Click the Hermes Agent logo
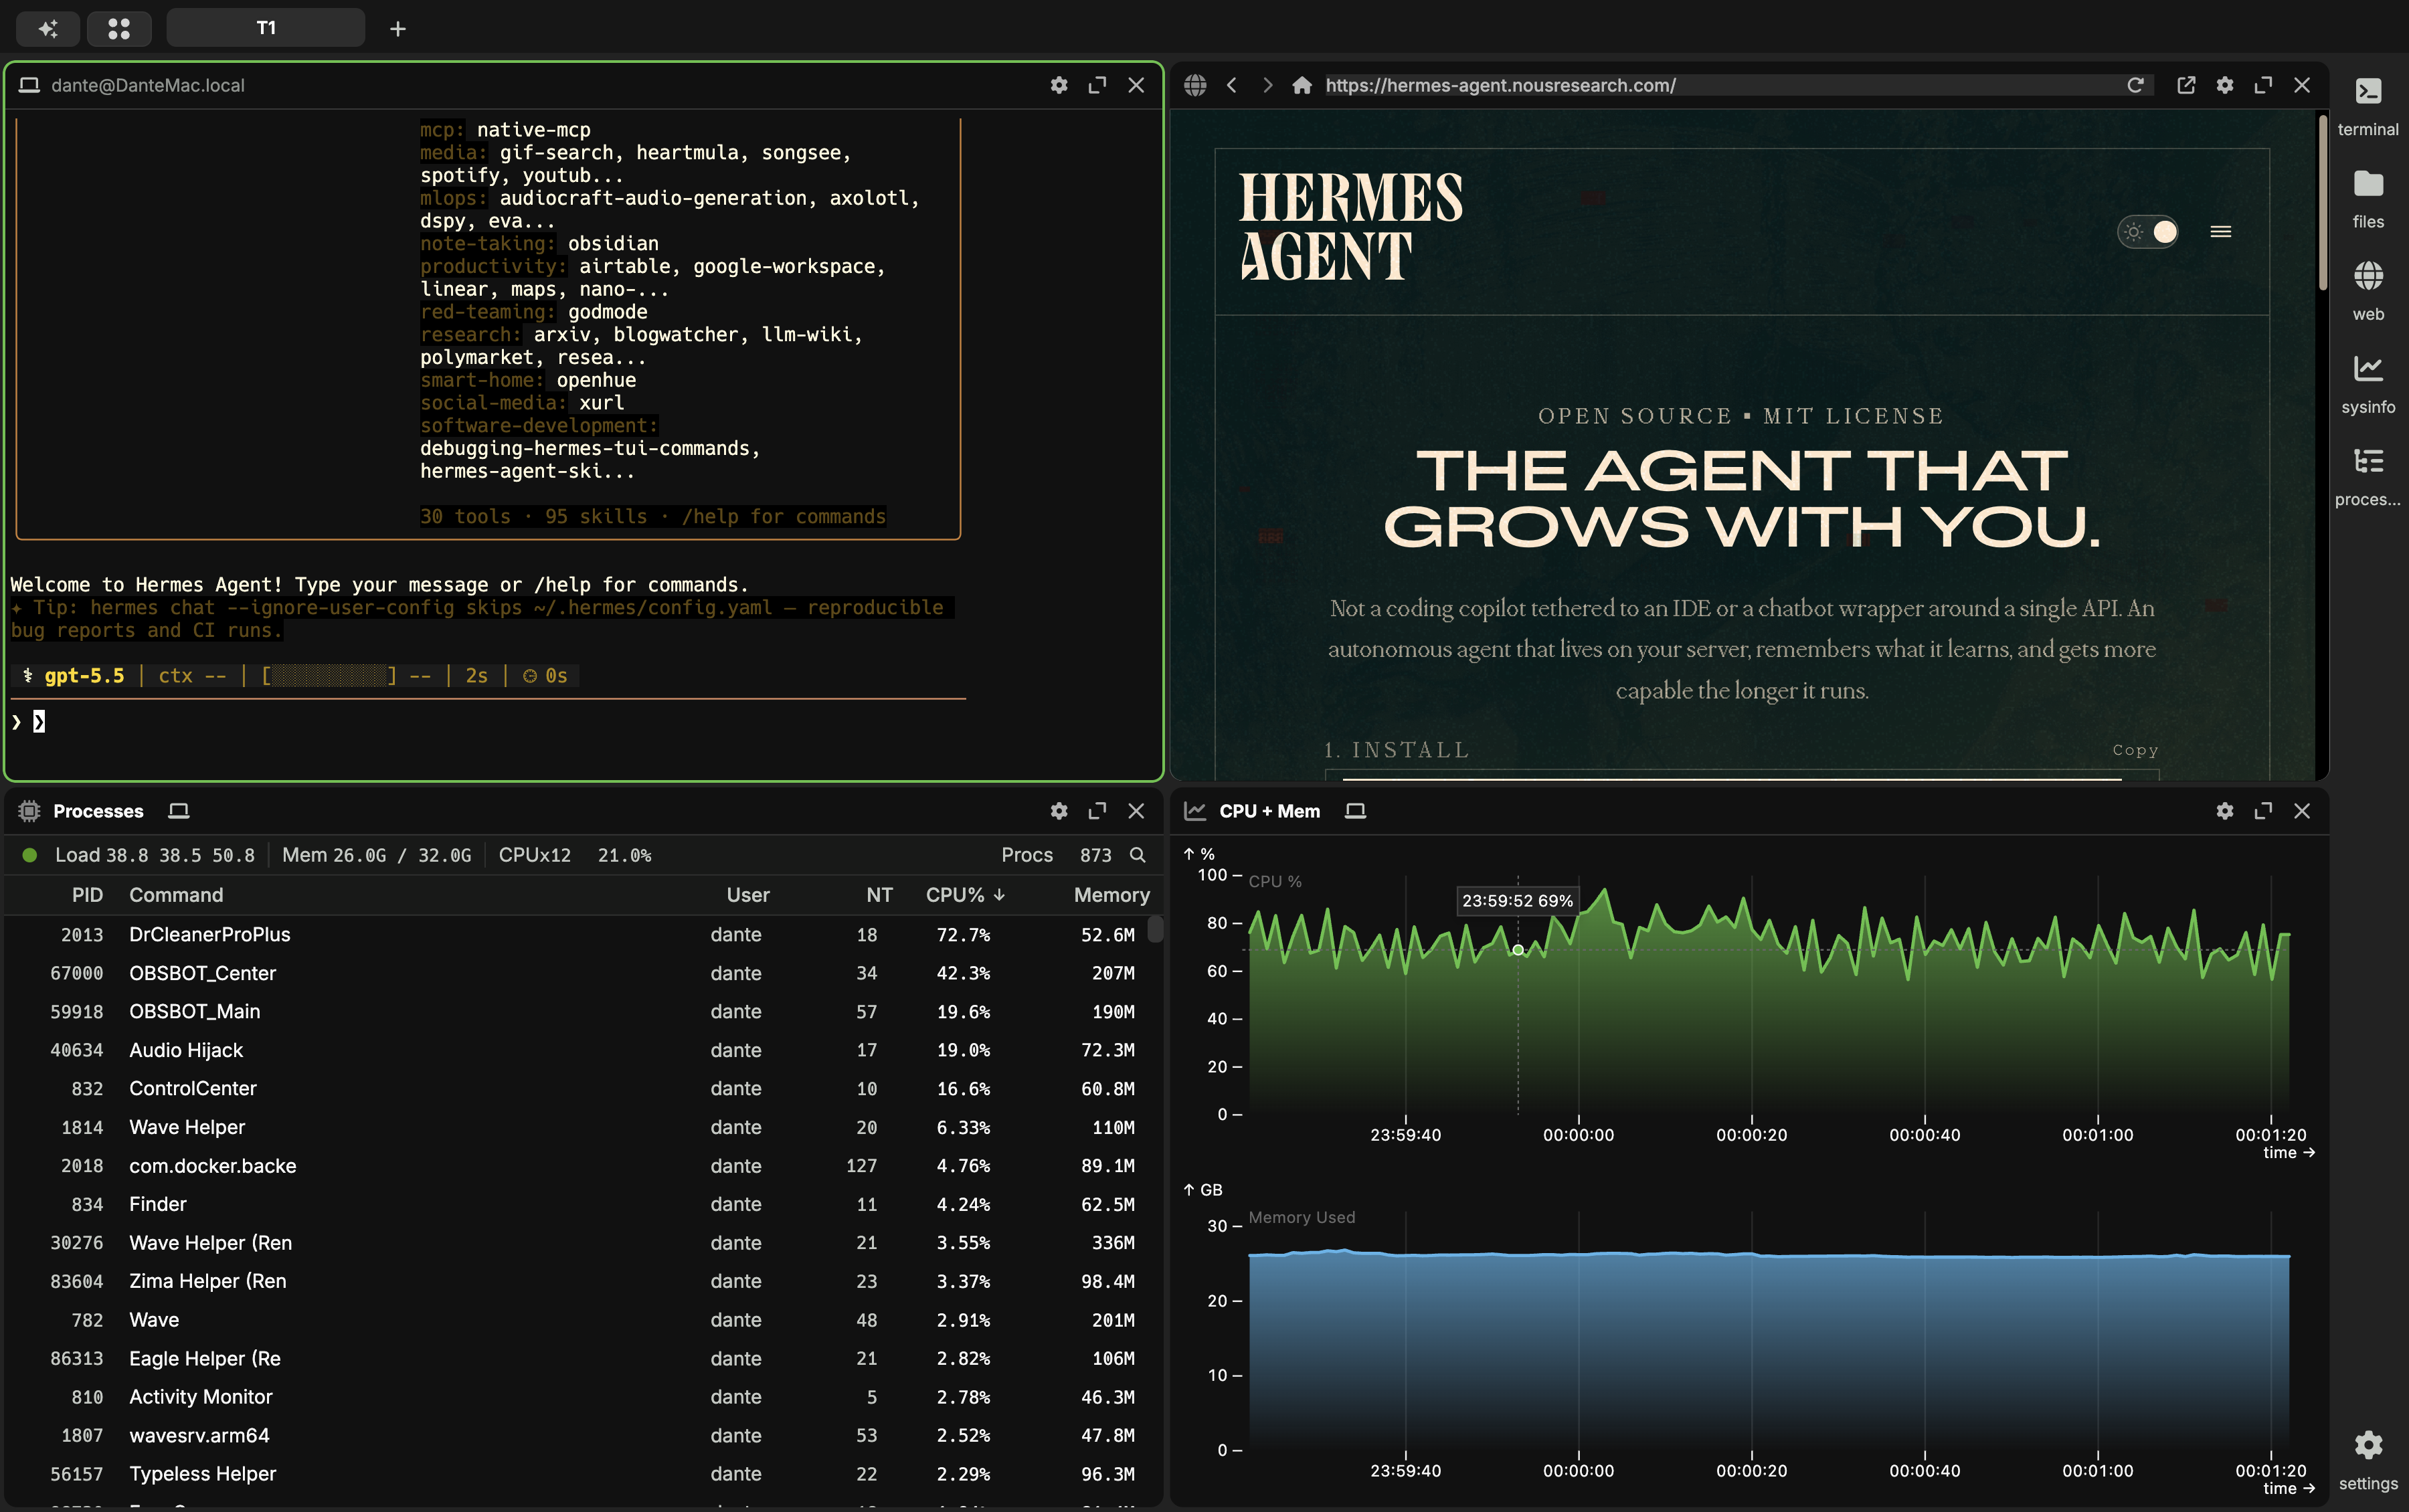 [1350, 226]
